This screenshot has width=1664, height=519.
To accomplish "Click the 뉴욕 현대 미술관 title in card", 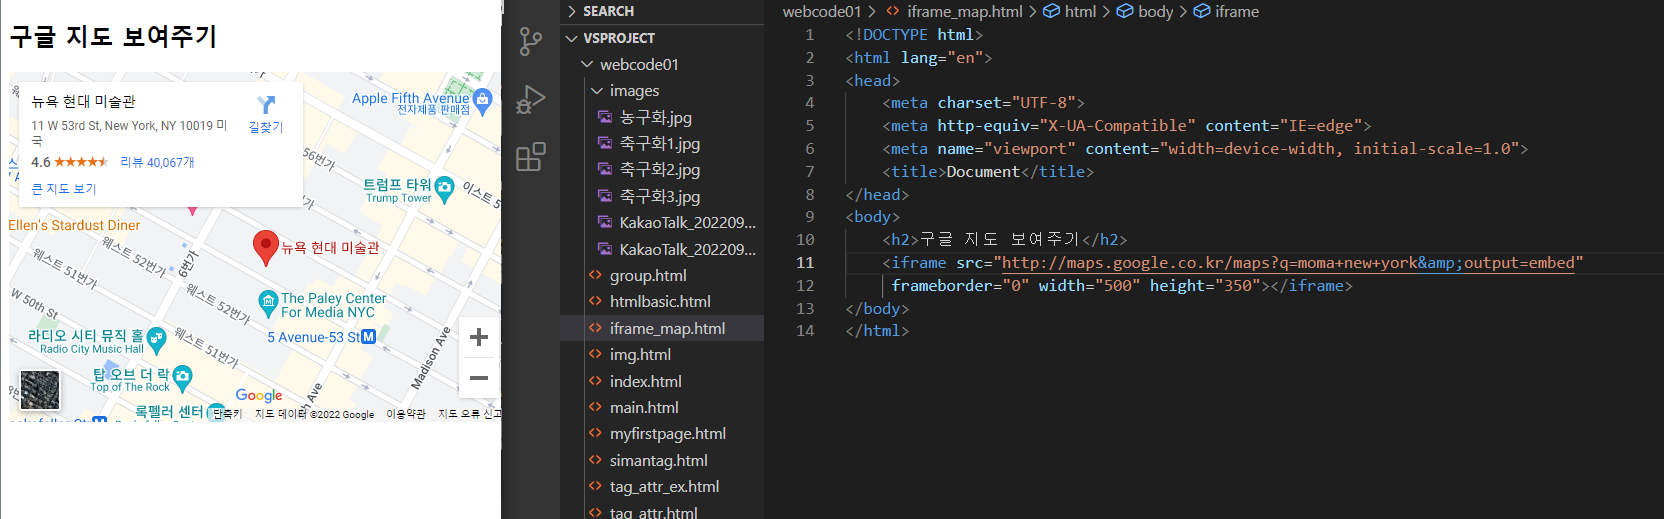I will tap(83, 101).
